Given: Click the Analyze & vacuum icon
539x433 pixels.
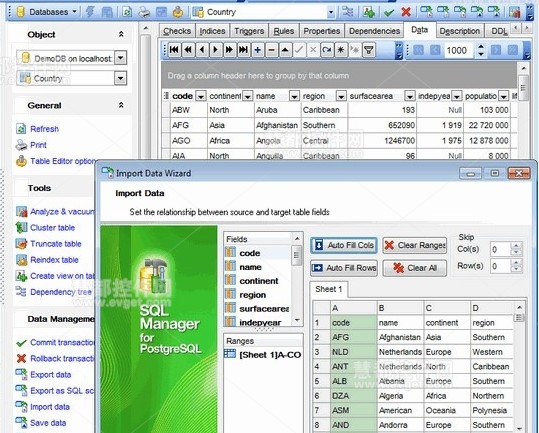Looking at the screenshot, I should point(21,211).
